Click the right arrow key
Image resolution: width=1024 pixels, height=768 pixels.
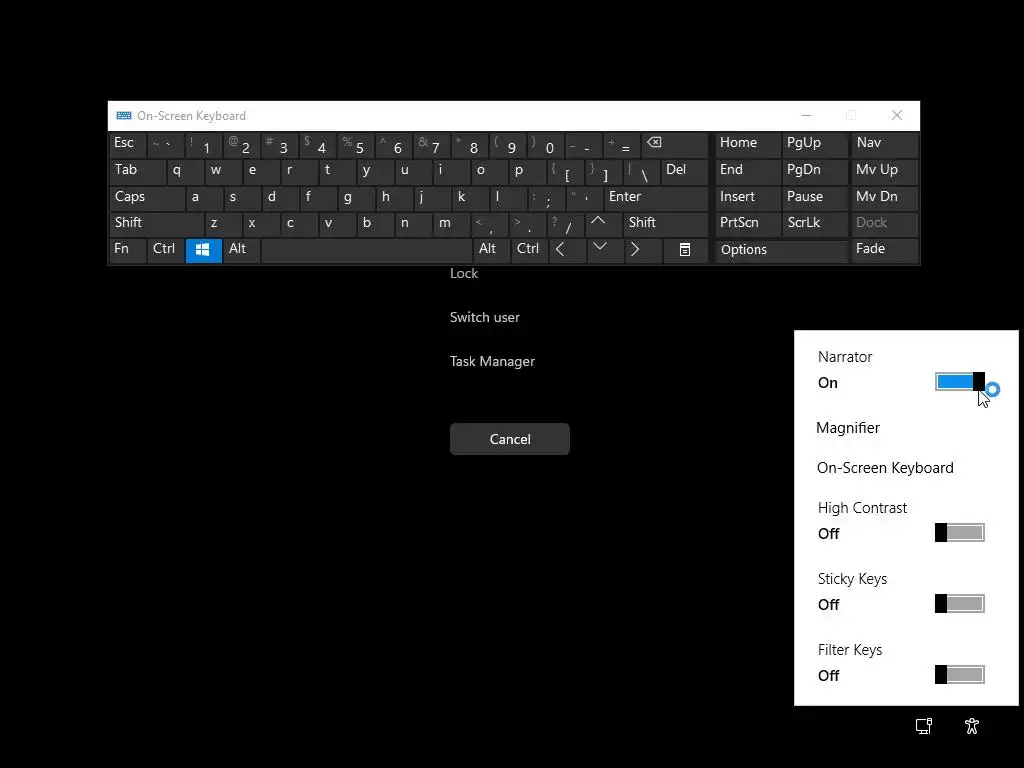pyautogui.click(x=642, y=250)
